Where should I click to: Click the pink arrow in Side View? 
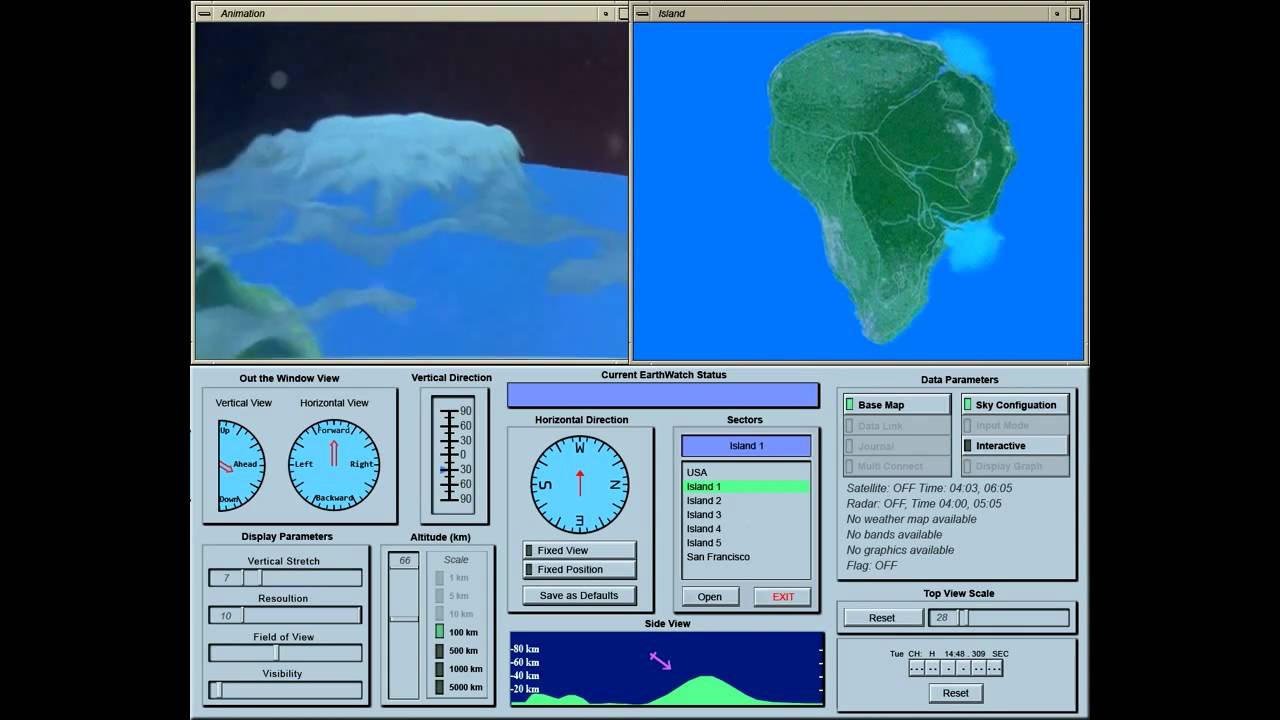(x=660, y=661)
